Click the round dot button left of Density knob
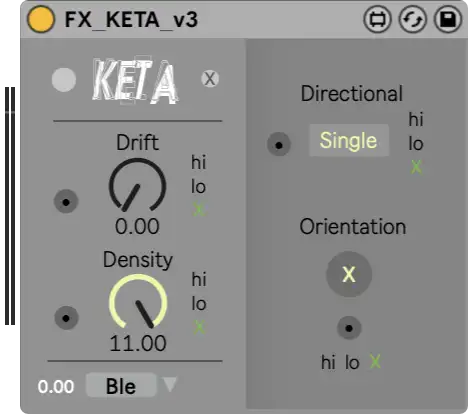Viewport: 468px width, 414px height. pos(66,318)
